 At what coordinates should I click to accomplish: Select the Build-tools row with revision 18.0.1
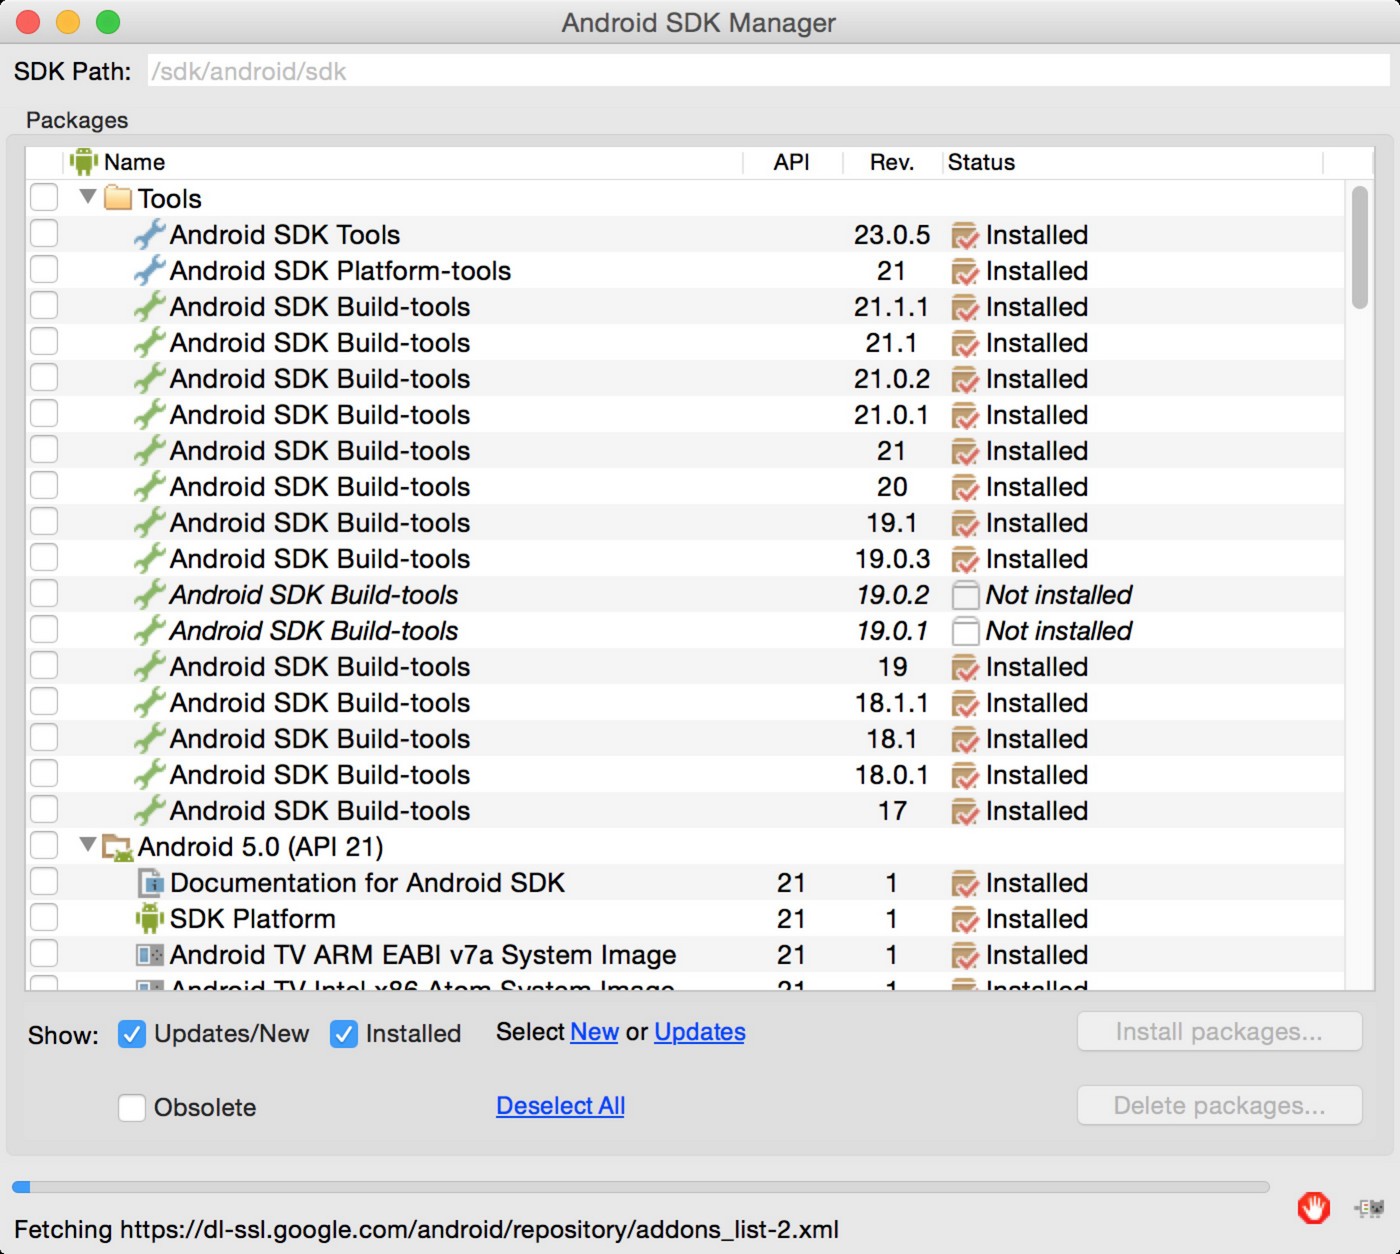coord(685,775)
